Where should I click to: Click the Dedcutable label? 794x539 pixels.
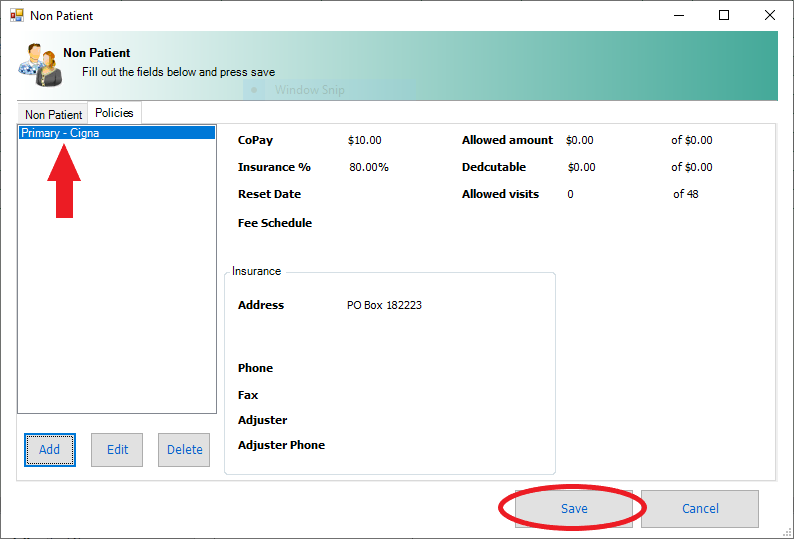(x=494, y=167)
